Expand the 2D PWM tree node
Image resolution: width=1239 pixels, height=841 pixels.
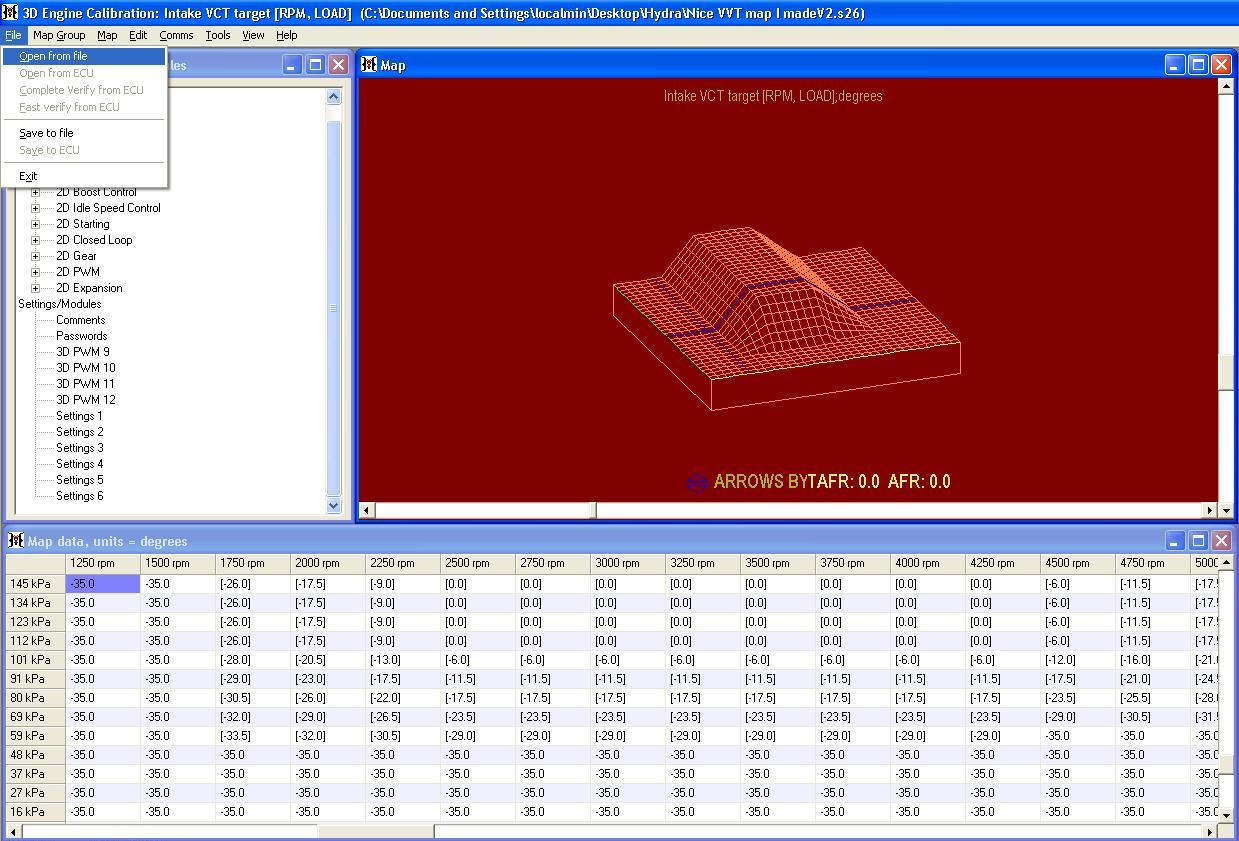(x=34, y=271)
